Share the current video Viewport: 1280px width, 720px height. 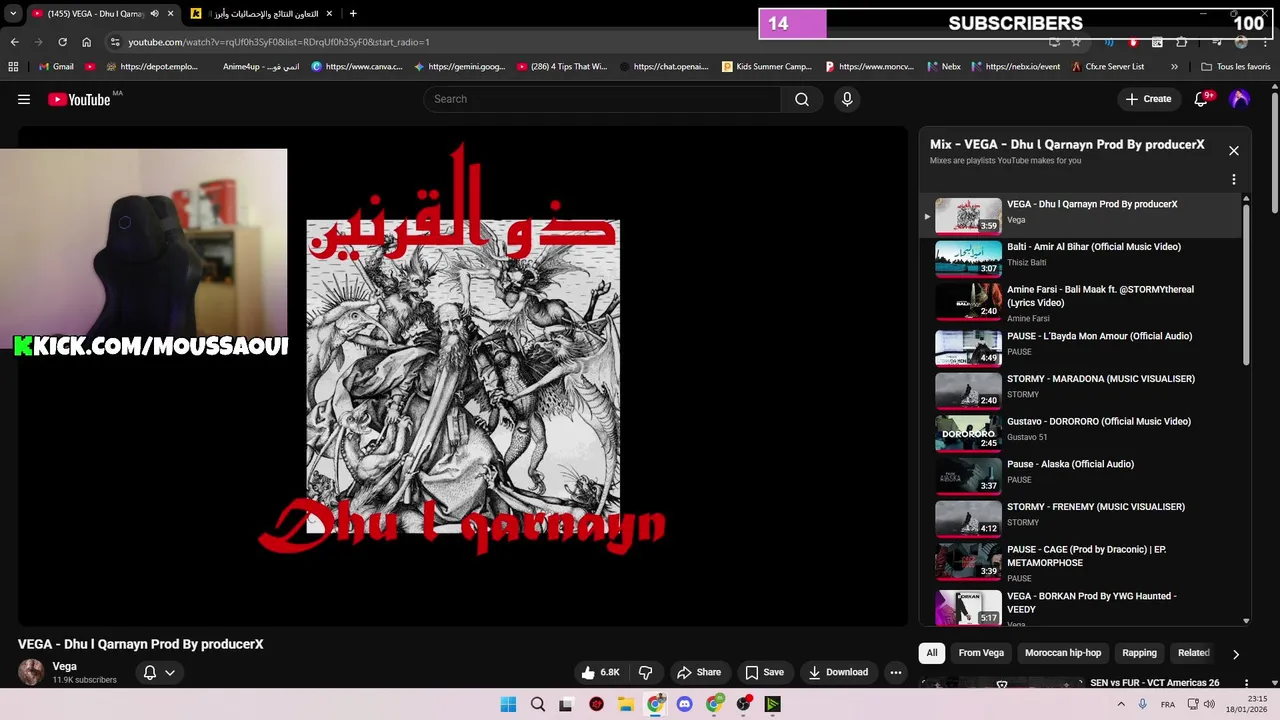(698, 672)
